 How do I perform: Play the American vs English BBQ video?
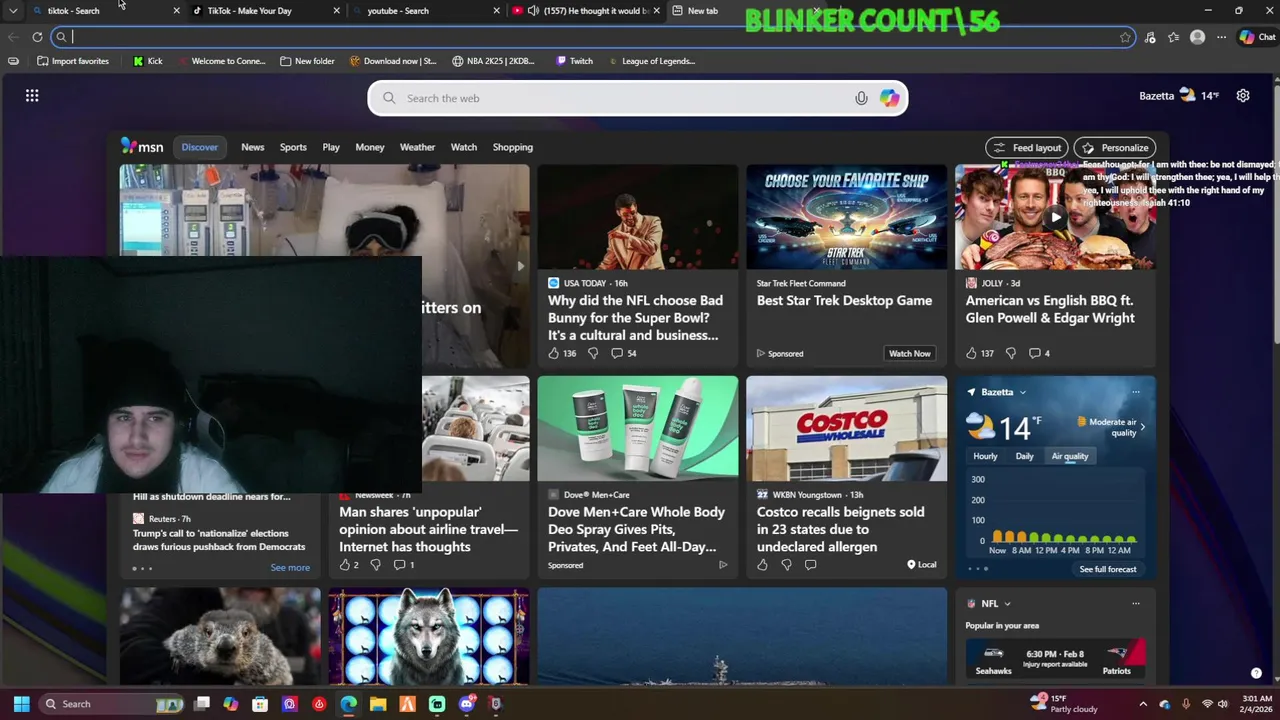1055,217
